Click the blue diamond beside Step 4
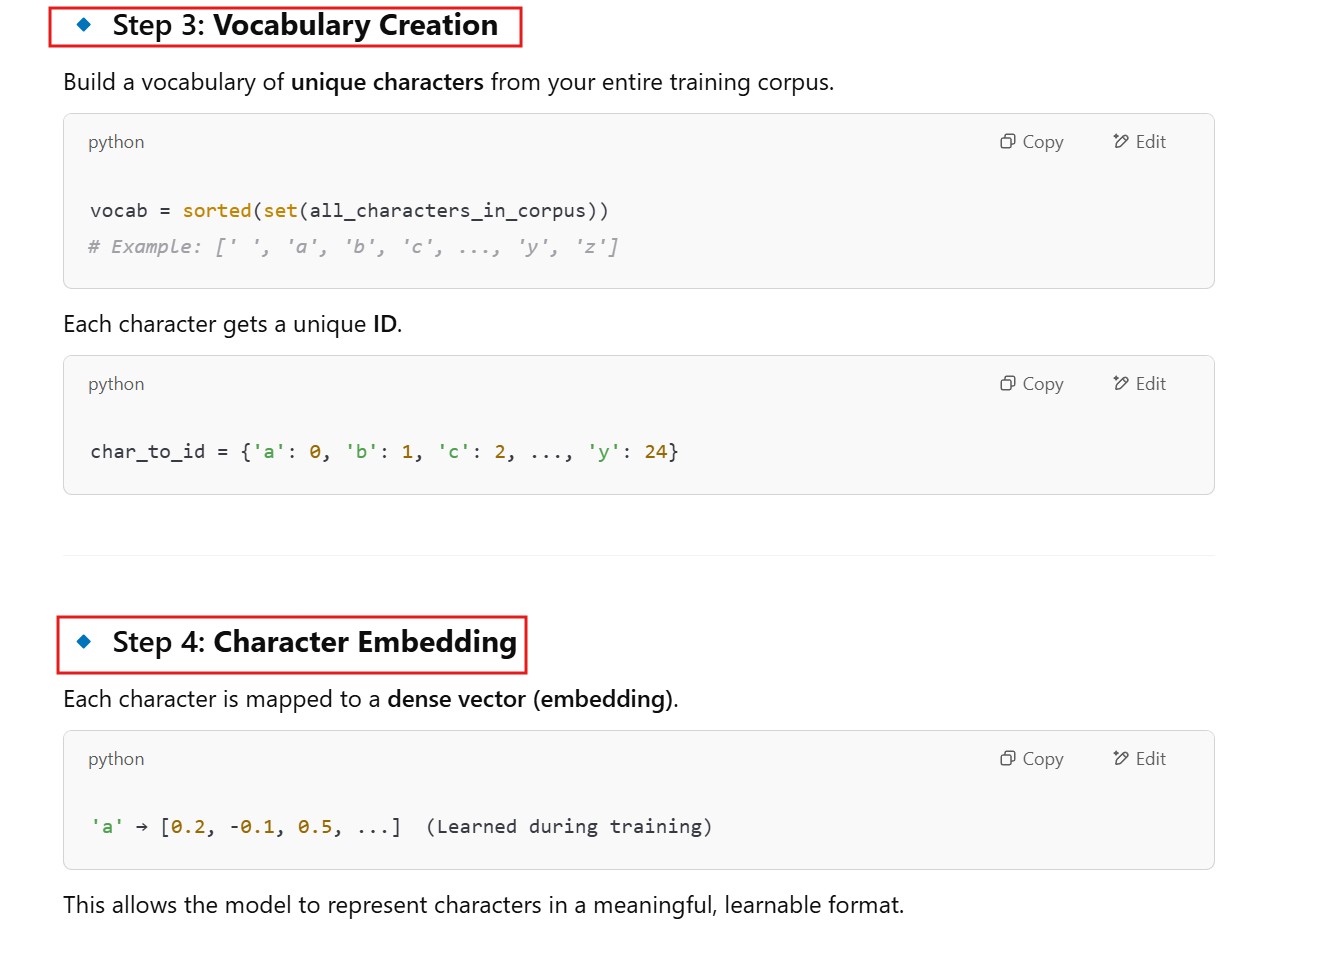Image resolution: width=1324 pixels, height=967 pixels. pos(84,642)
